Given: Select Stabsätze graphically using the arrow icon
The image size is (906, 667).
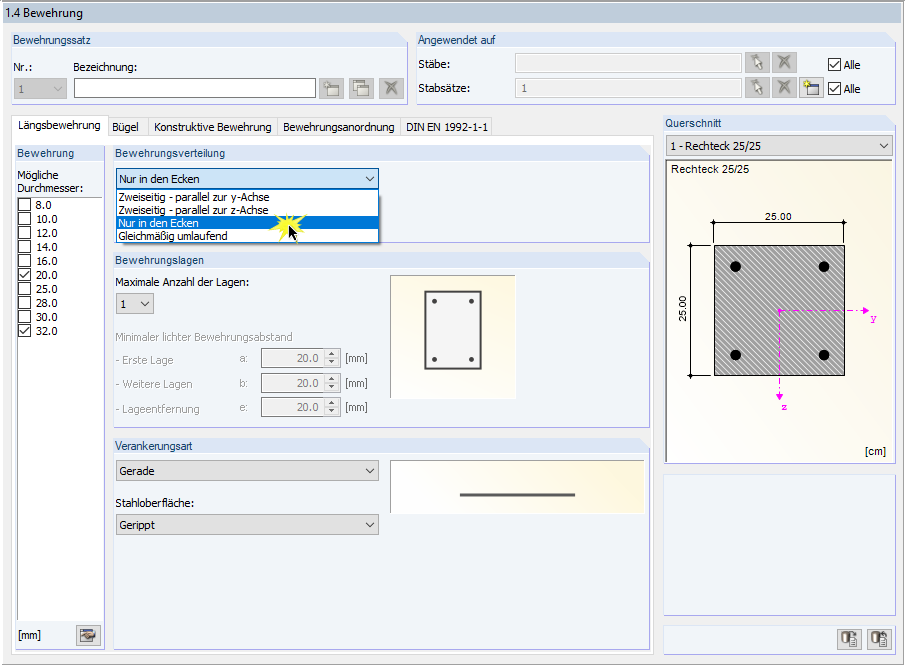Looking at the screenshot, I should point(757,88).
